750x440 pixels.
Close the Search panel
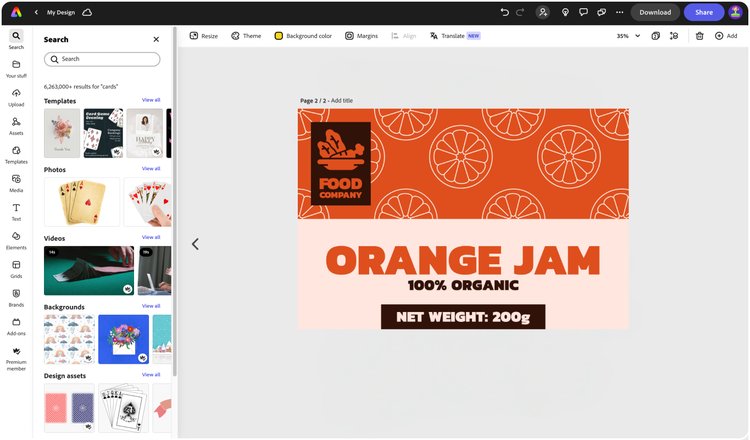coord(156,39)
